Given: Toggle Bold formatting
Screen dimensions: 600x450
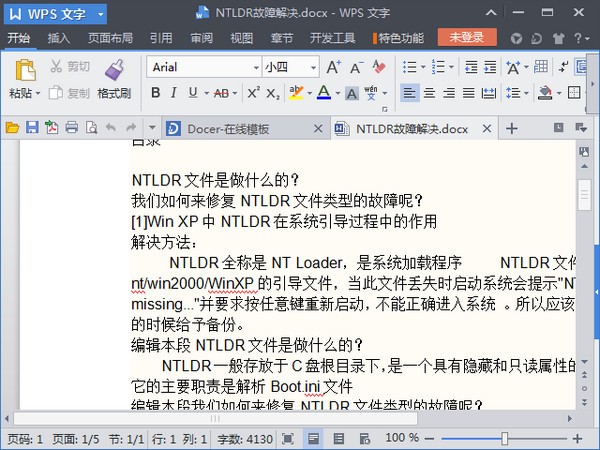Looking at the screenshot, I should (x=155, y=93).
